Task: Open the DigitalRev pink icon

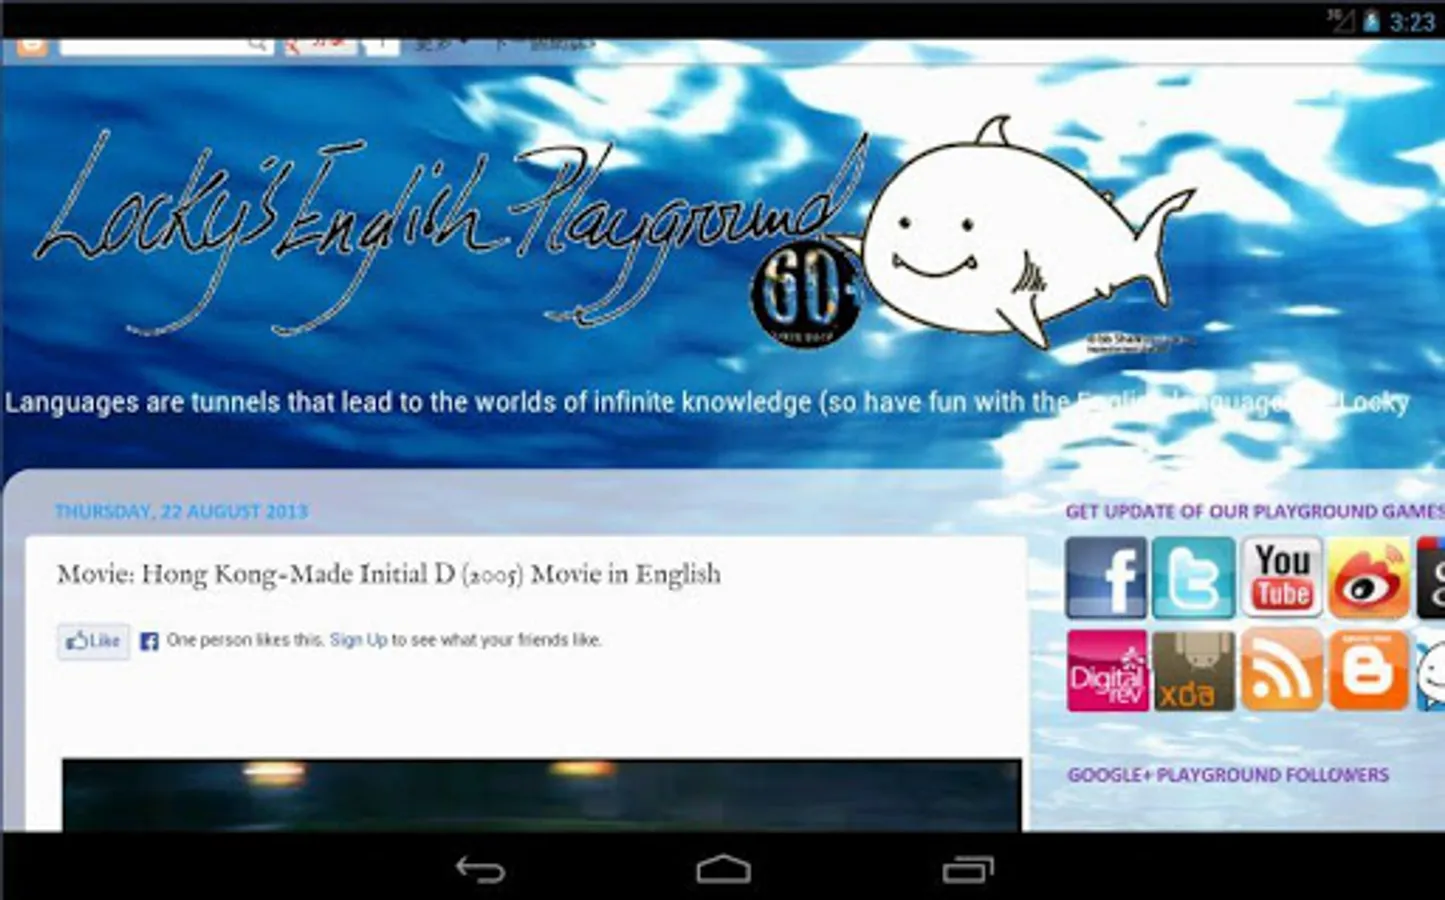Action: click(x=1106, y=670)
